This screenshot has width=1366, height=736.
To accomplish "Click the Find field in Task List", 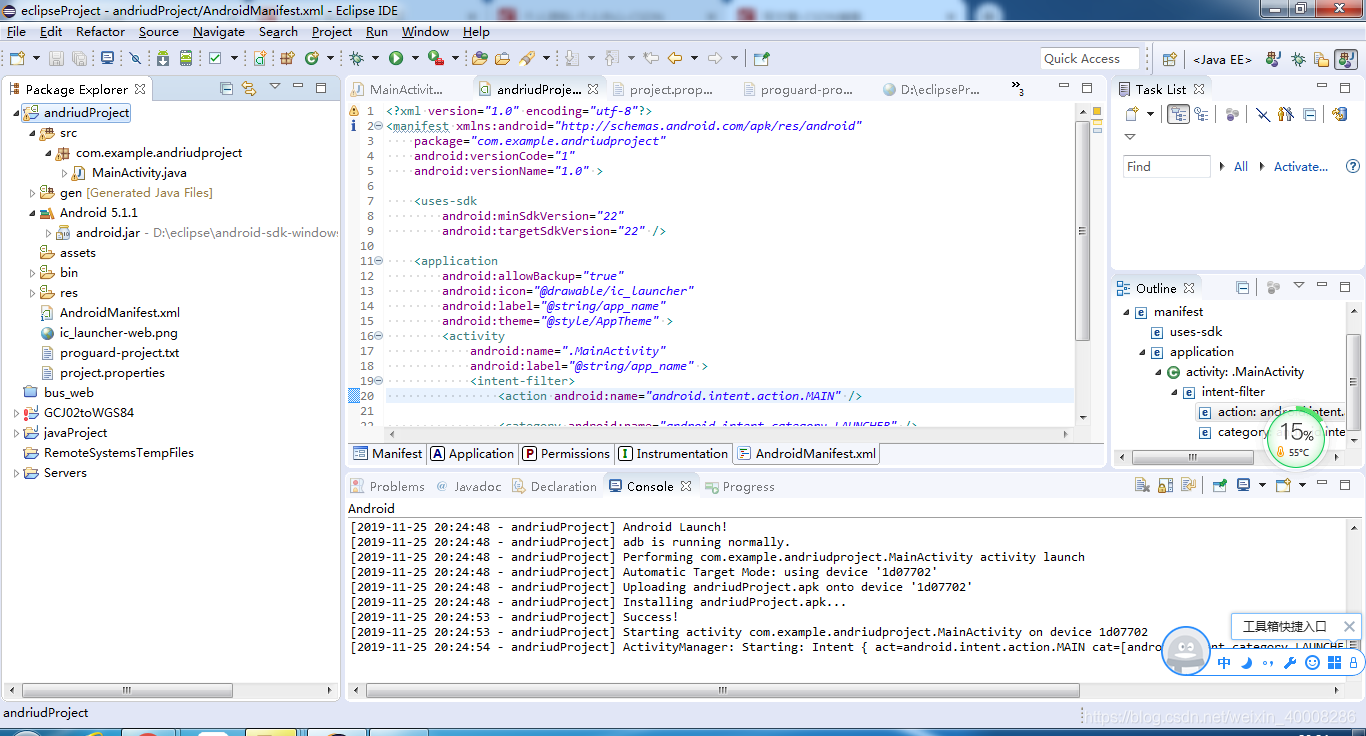I will pos(1166,167).
